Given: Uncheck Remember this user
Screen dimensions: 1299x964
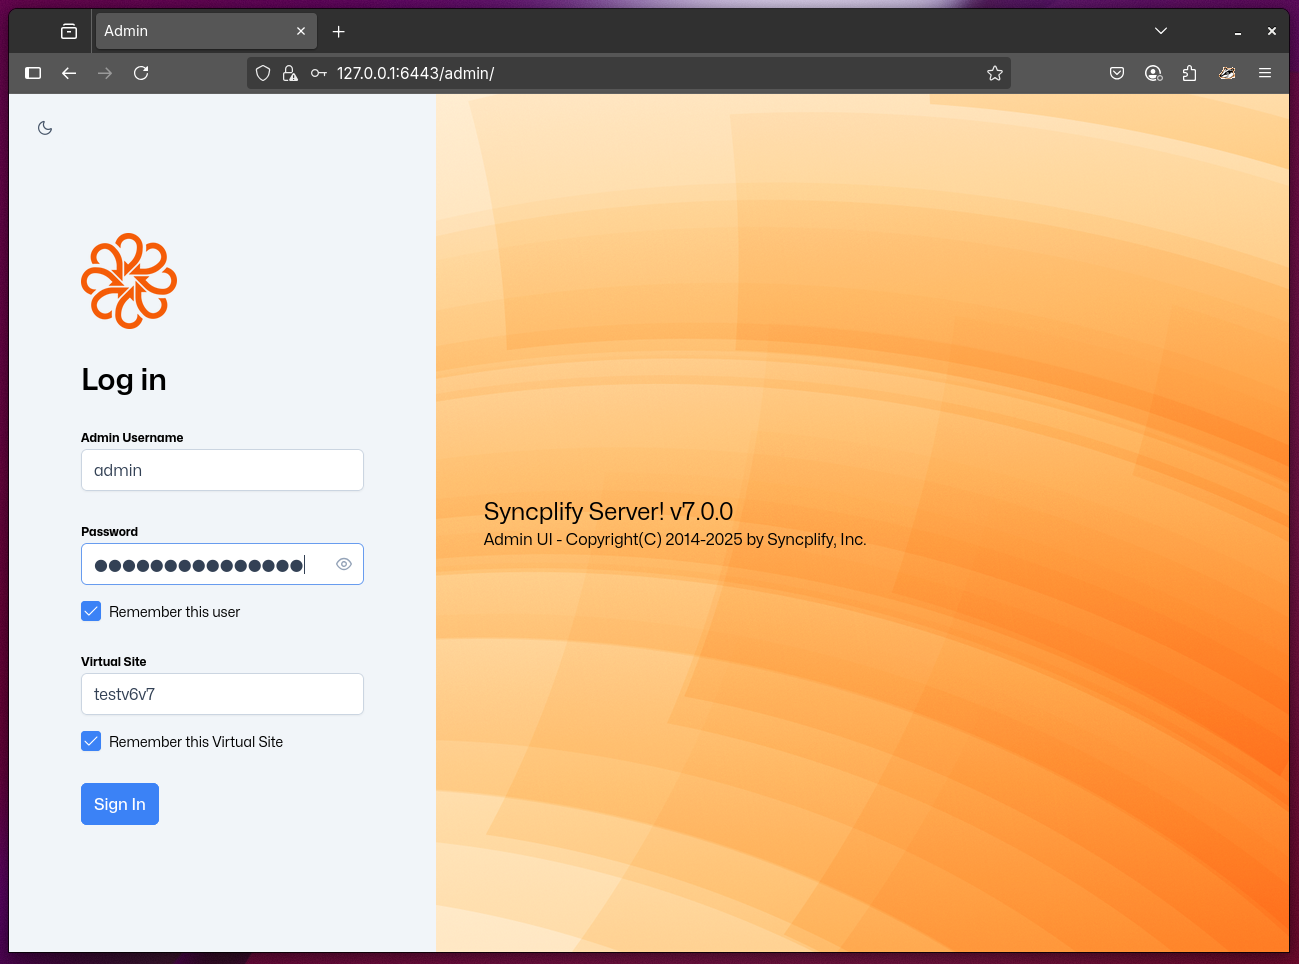Looking at the screenshot, I should [x=91, y=611].
